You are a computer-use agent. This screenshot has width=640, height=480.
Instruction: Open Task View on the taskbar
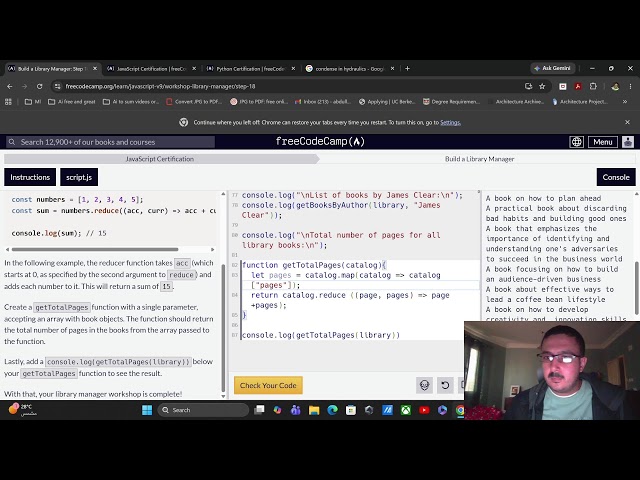point(259,410)
